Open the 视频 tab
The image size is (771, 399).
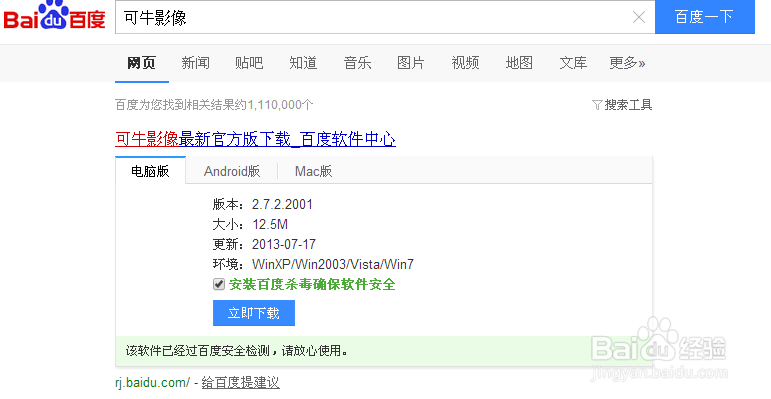465,63
